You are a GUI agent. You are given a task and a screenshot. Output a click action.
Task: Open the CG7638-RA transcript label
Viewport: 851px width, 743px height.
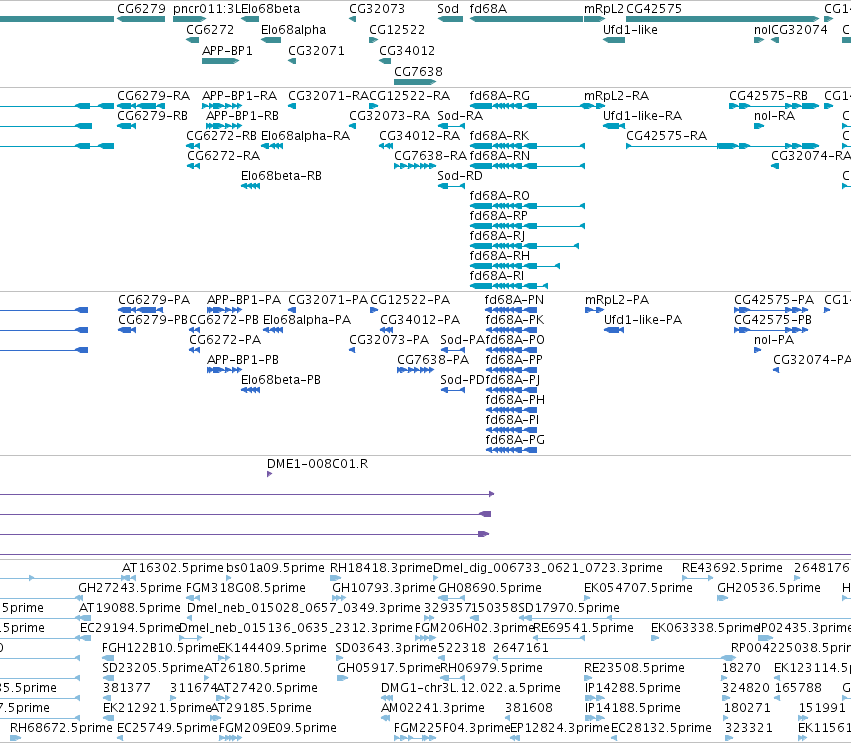(x=430, y=156)
